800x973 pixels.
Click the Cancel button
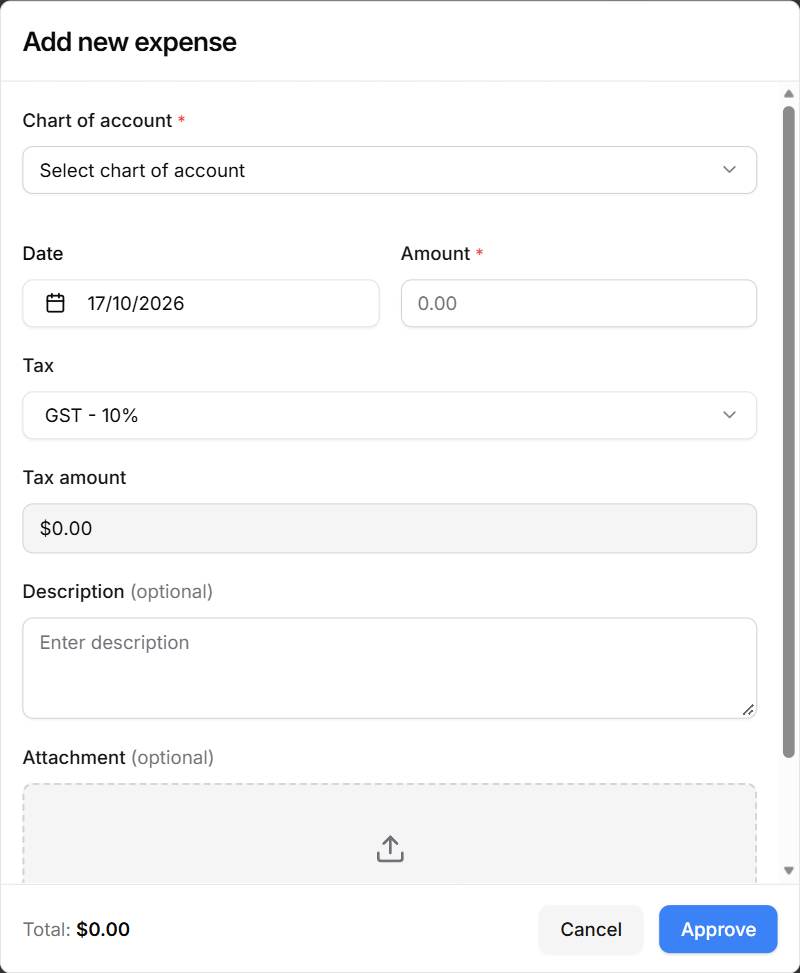coord(591,929)
